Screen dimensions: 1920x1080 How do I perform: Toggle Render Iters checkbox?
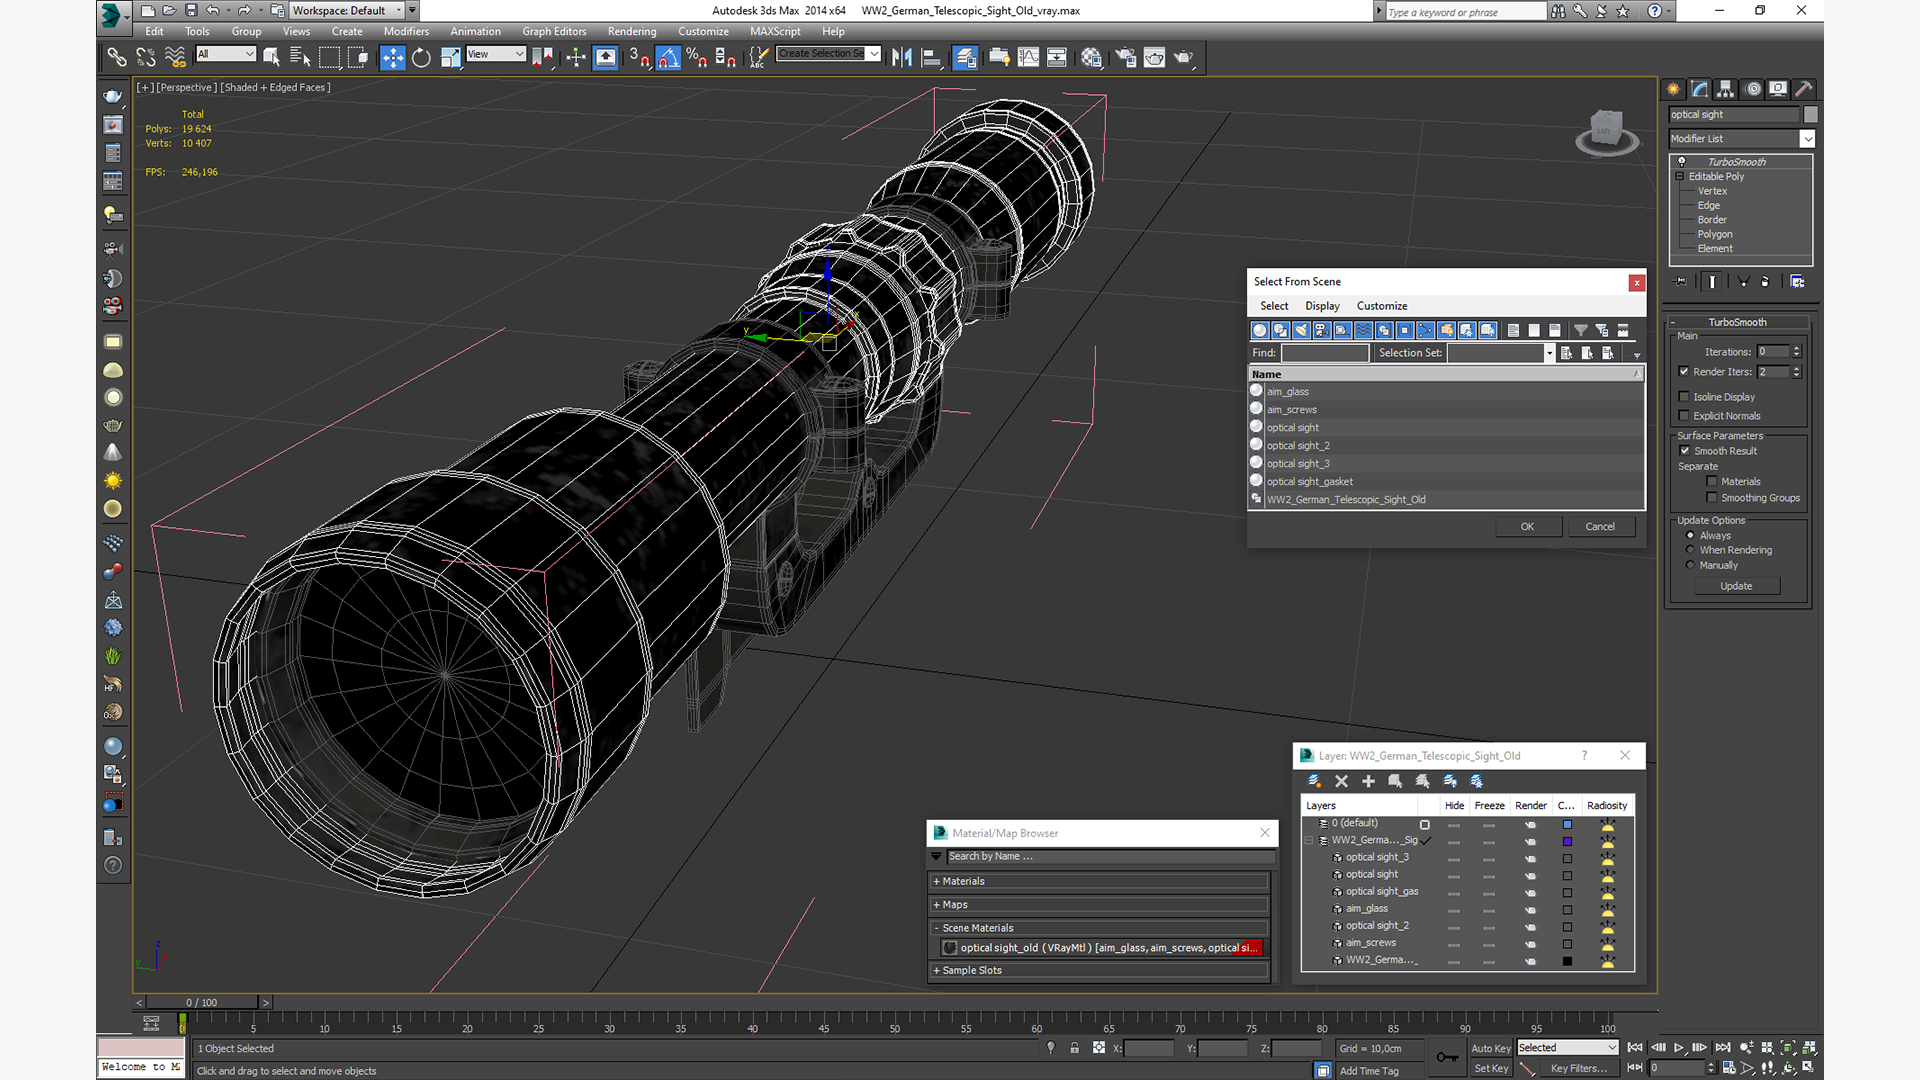(x=1684, y=372)
